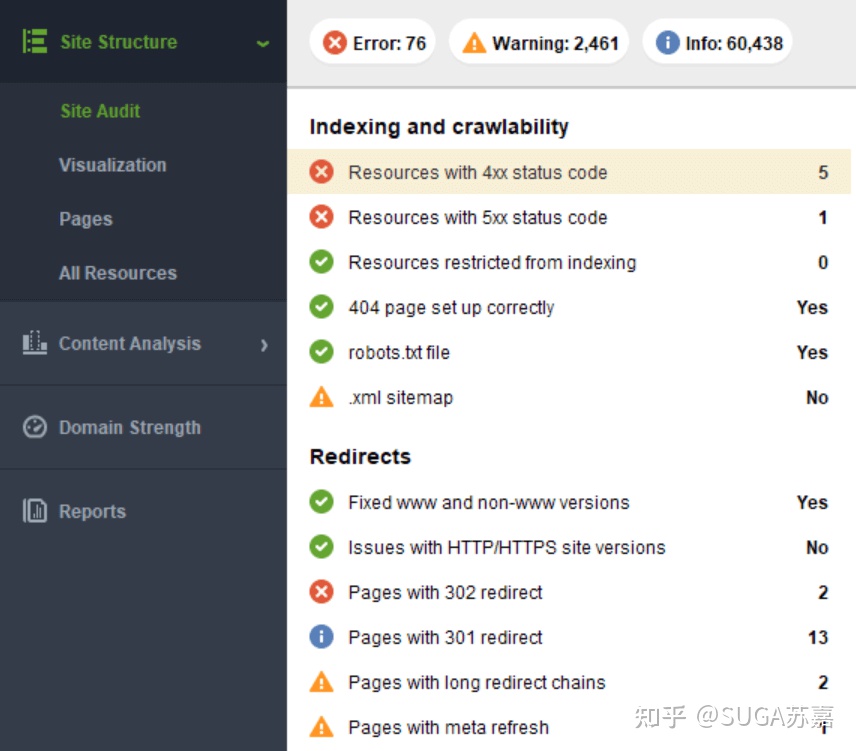Image resolution: width=856 pixels, height=751 pixels.
Task: Click red error icon for 302 redirect
Action: click(x=322, y=592)
